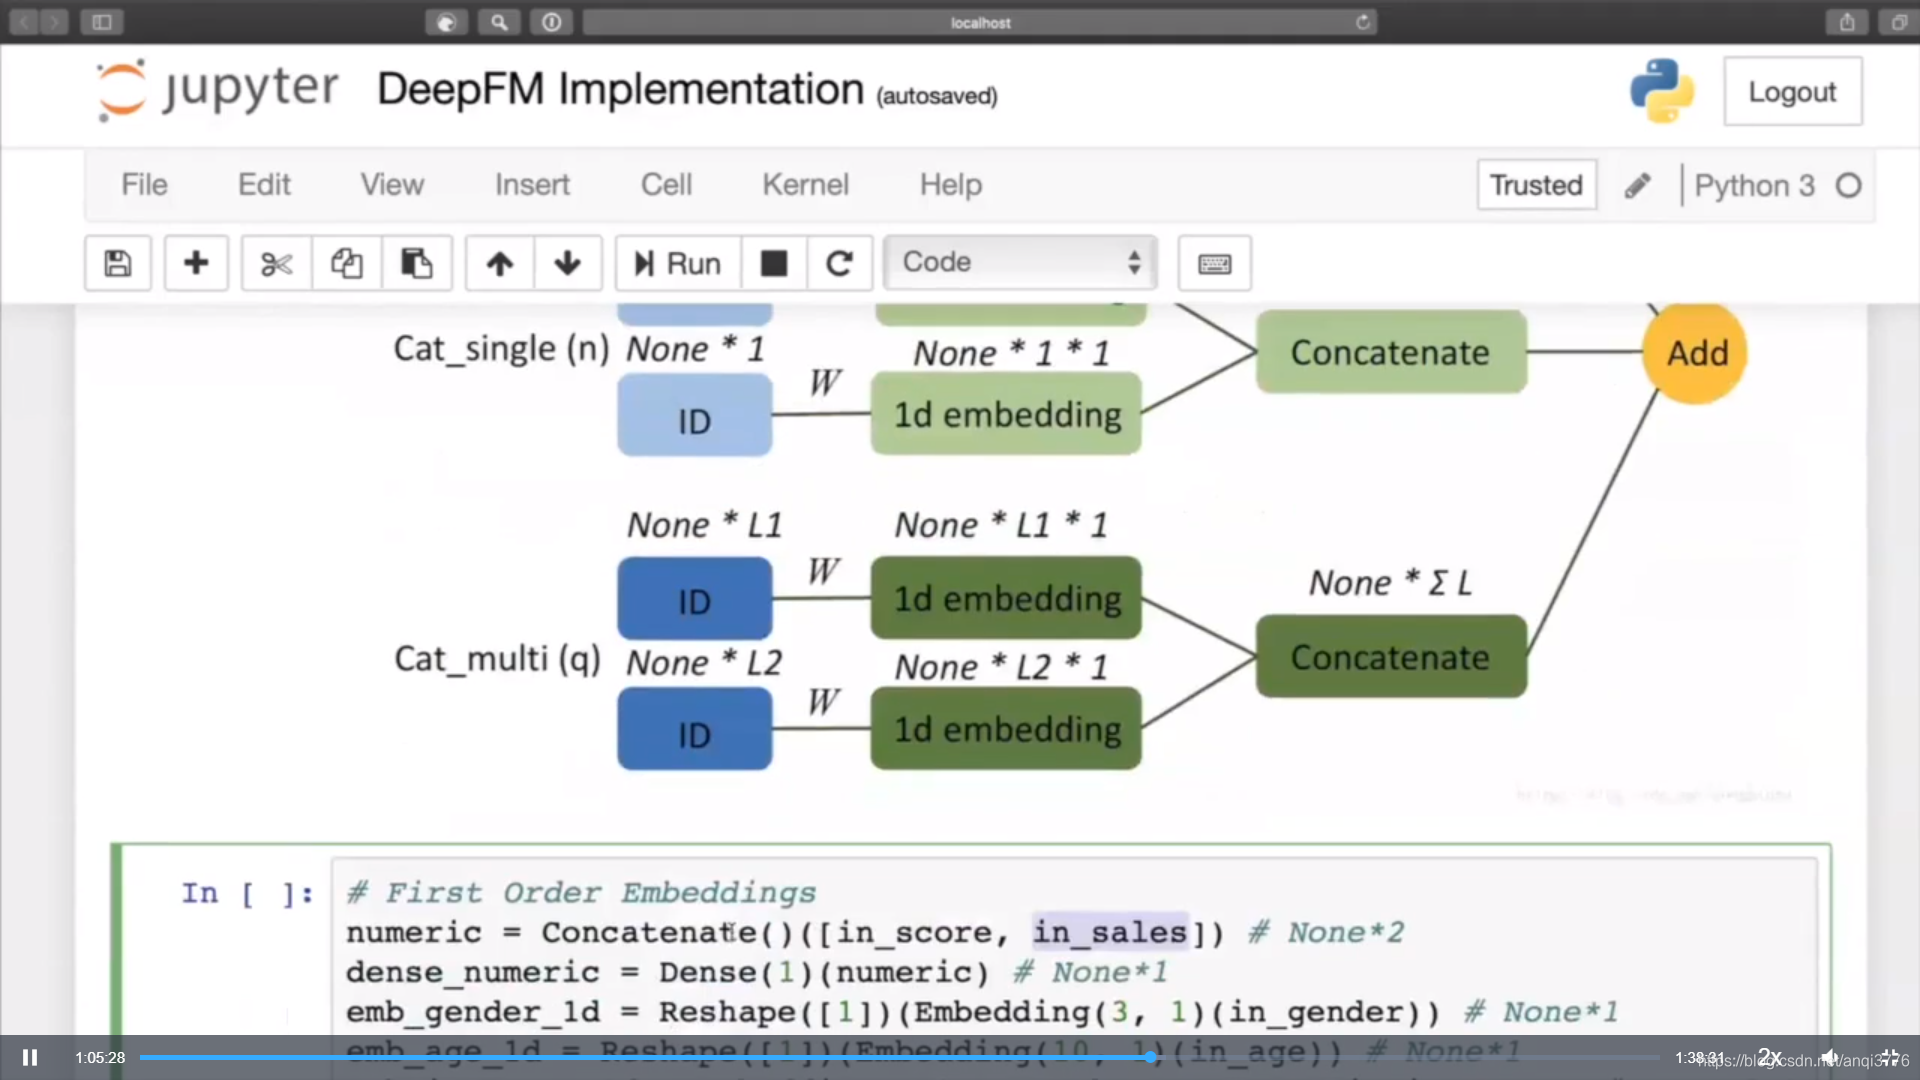The height and width of the screenshot is (1080, 1920).
Task: Click the Move cell down arrow icon
Action: tap(568, 262)
